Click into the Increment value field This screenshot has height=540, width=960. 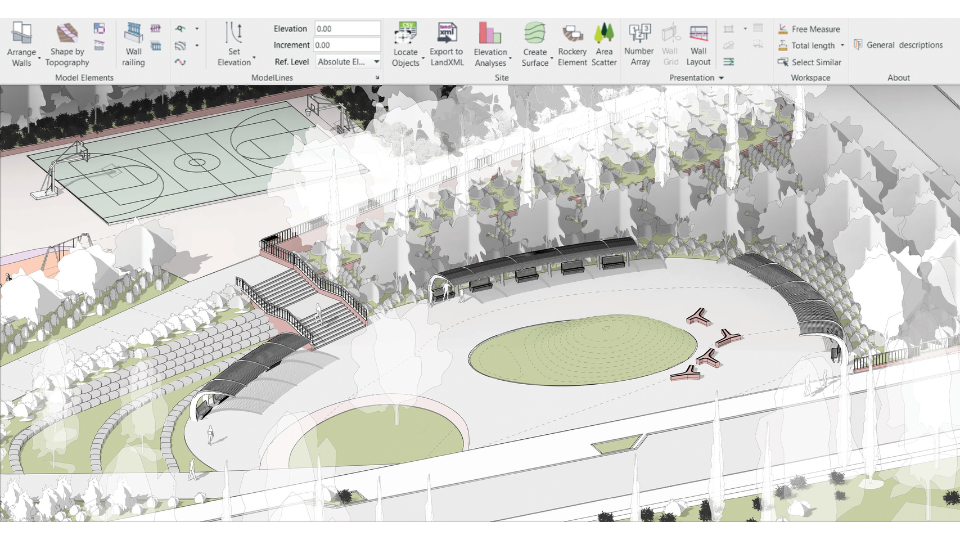(x=347, y=45)
